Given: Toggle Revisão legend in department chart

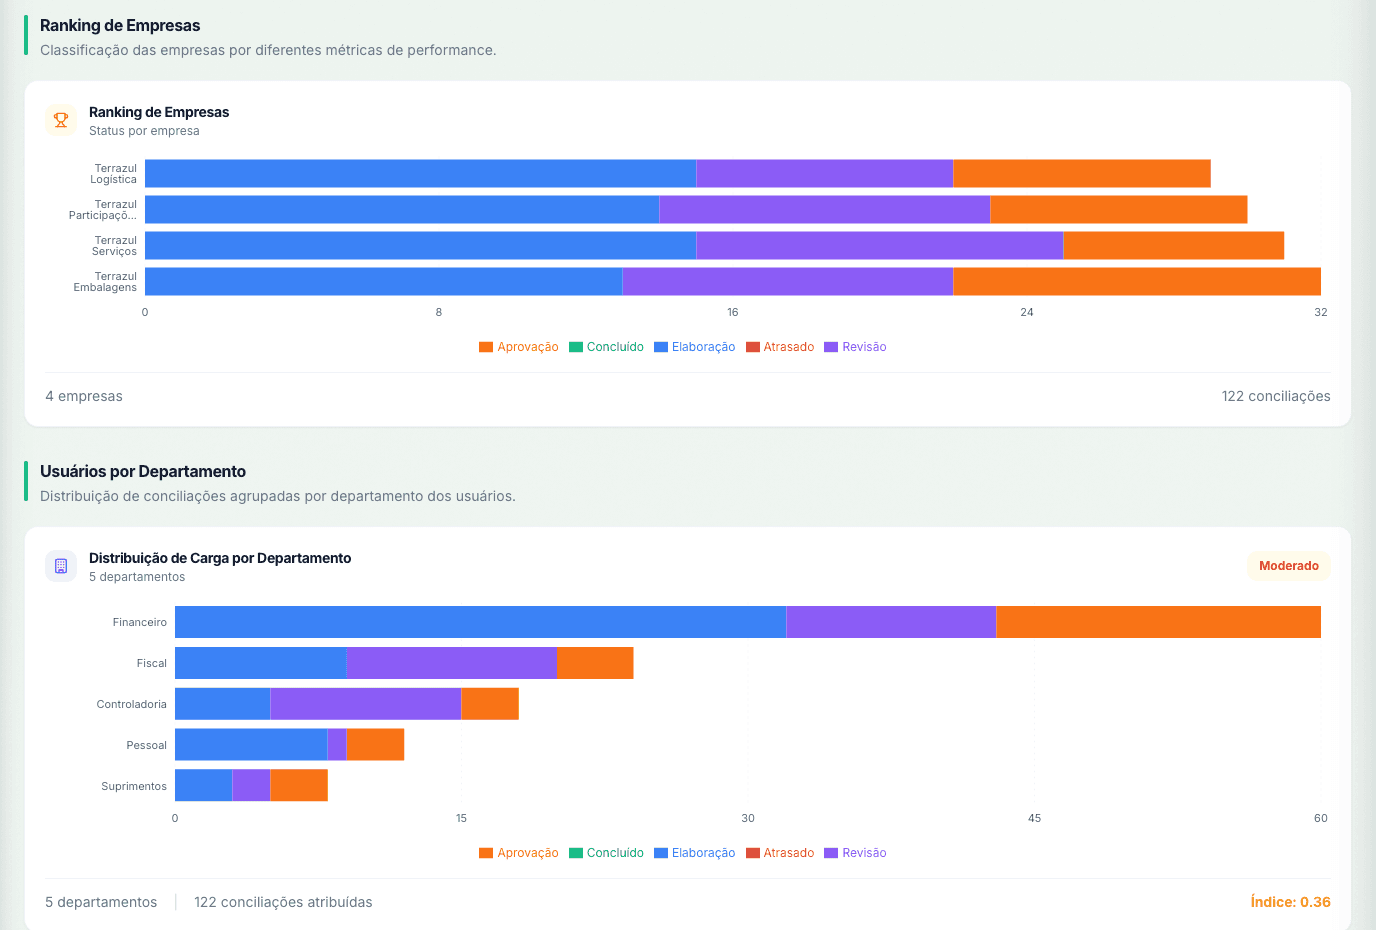Looking at the screenshot, I should 855,853.
